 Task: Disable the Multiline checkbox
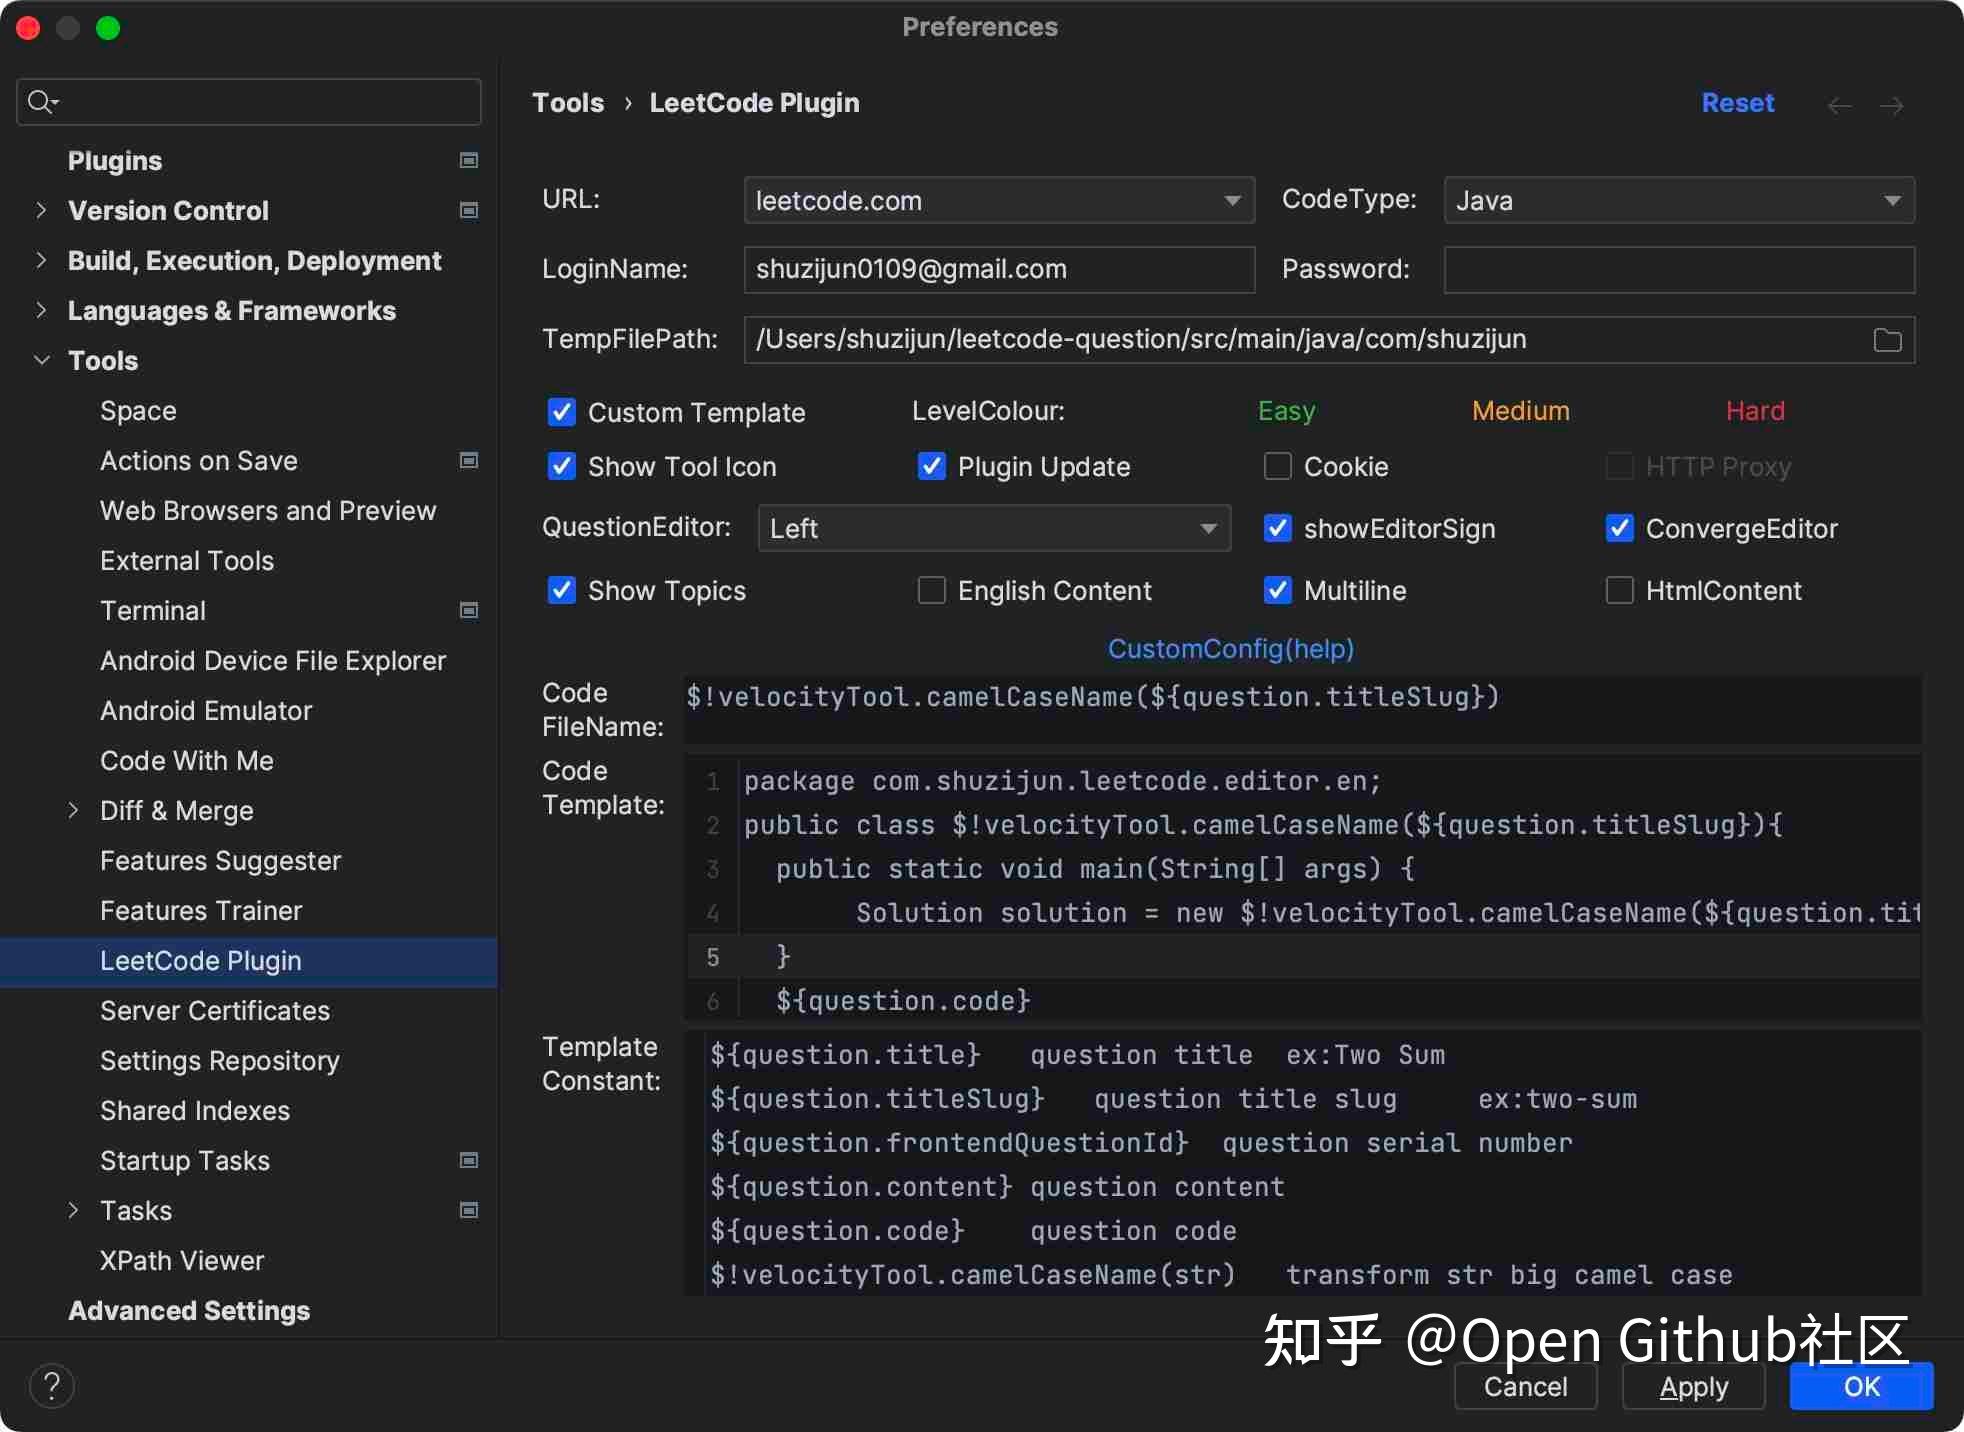(1277, 590)
